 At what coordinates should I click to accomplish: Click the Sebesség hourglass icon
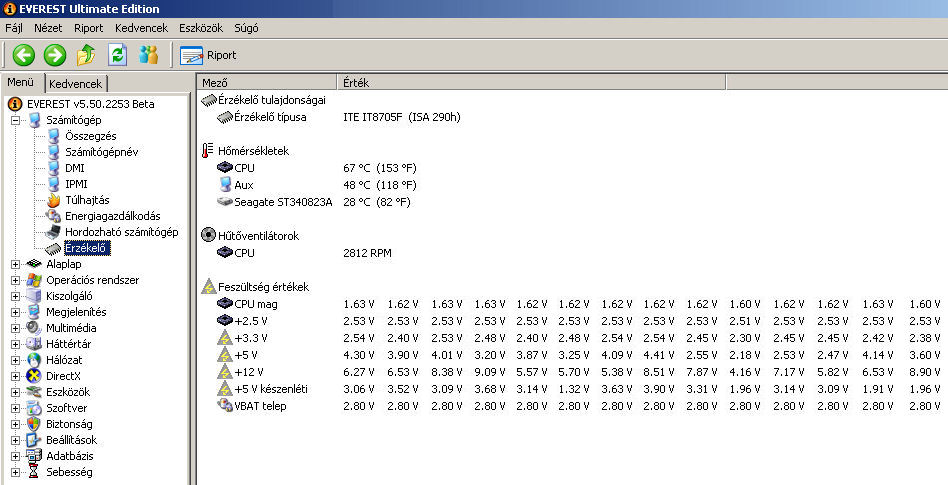(34, 472)
